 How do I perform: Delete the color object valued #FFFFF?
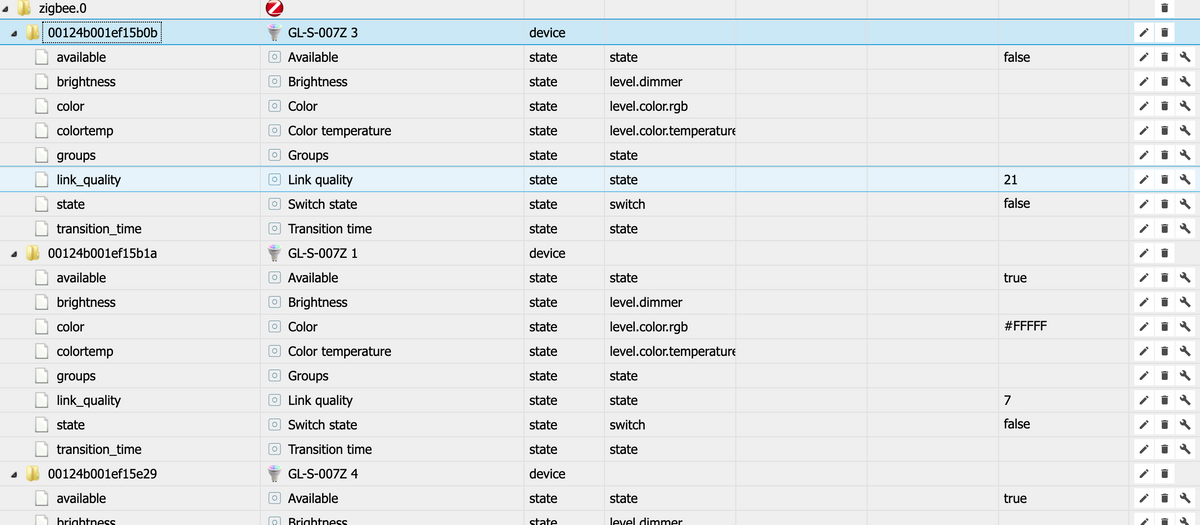[1164, 327]
